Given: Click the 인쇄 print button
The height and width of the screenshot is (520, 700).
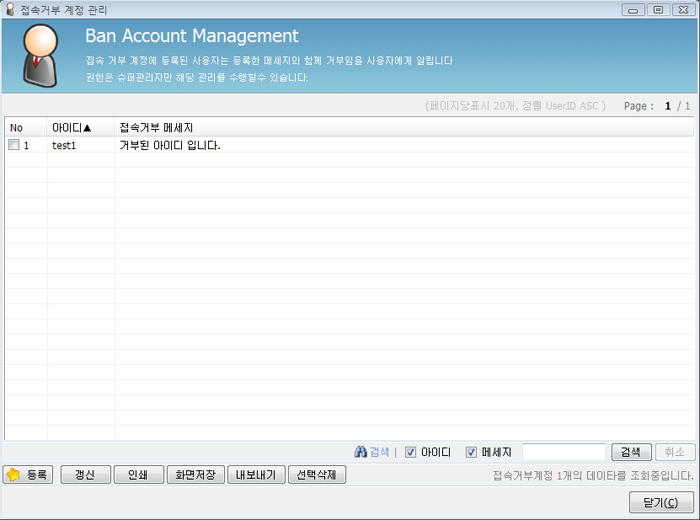Looking at the screenshot, I should 138,474.
